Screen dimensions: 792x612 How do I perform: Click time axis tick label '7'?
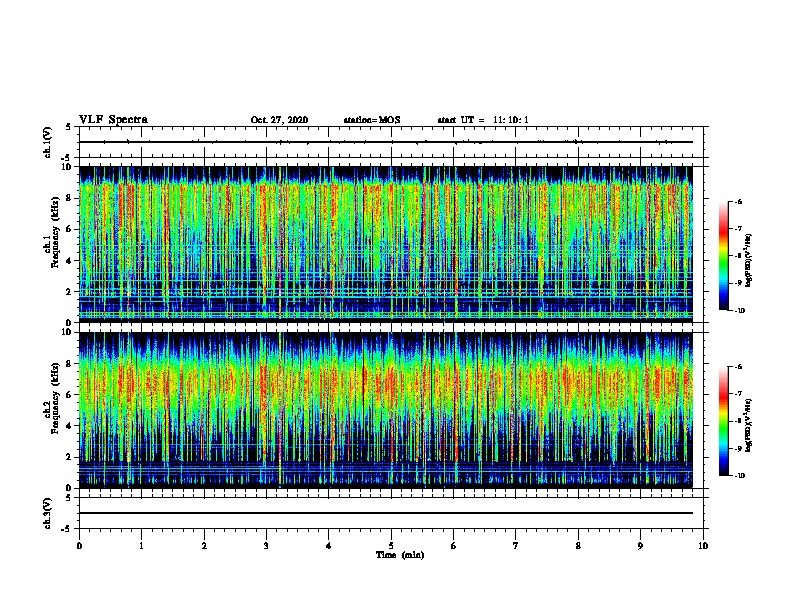(x=516, y=546)
